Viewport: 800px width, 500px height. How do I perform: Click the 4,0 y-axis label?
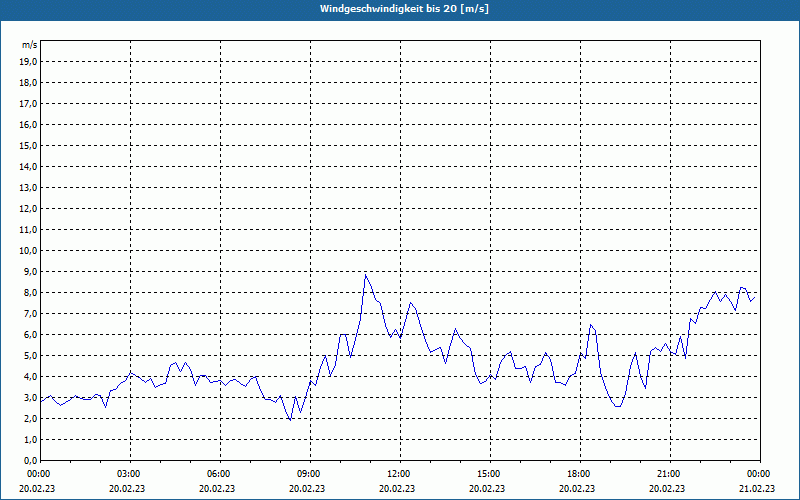(31, 377)
